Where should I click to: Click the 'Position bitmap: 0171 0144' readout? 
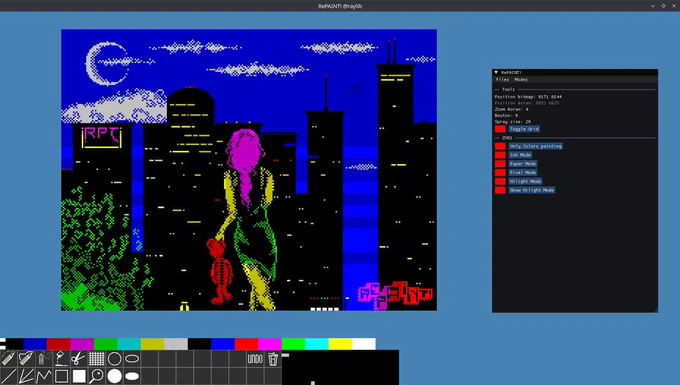tap(528, 97)
